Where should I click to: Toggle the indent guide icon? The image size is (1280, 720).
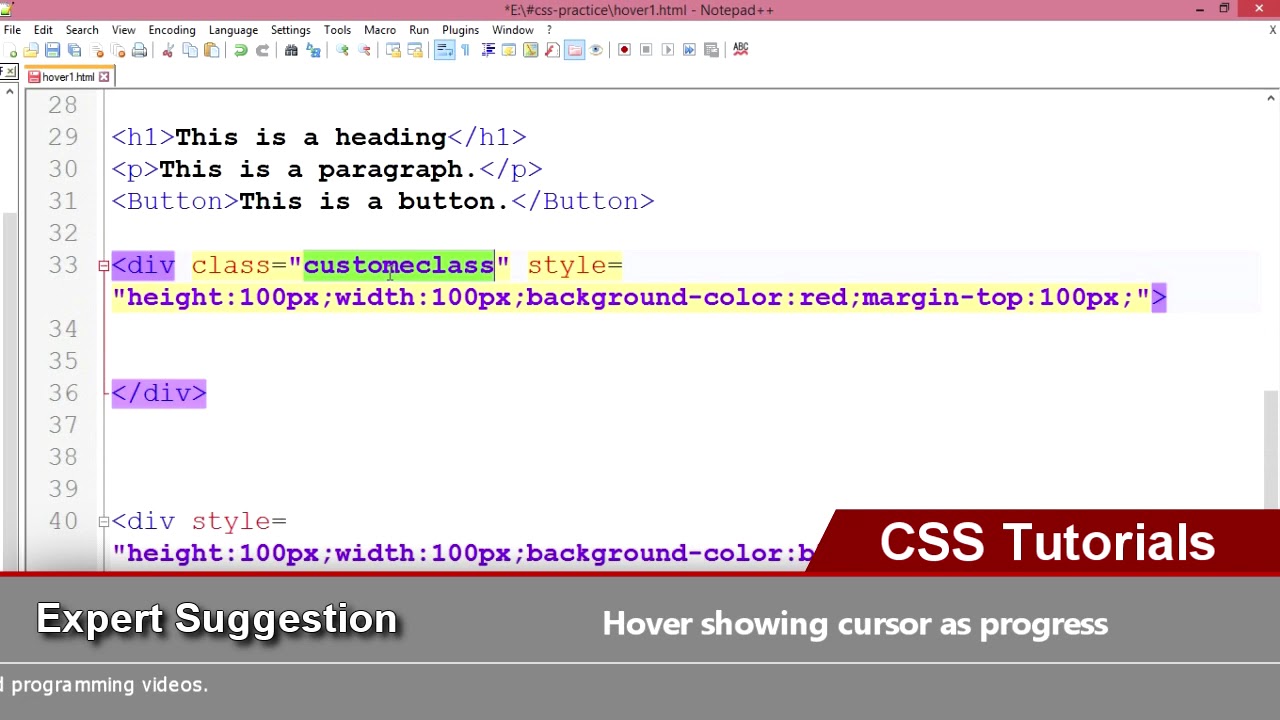pyautogui.click(x=488, y=49)
